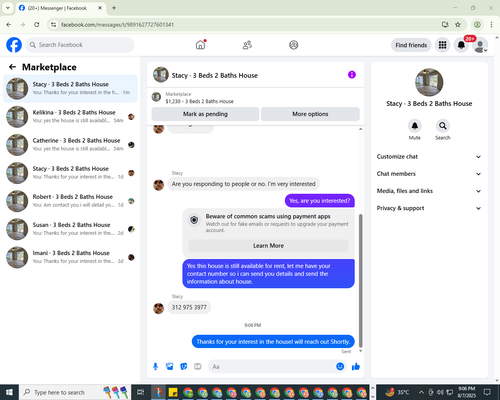500x400 pixels.
Task: Click the Chrome profile icon in toolbar
Action: [477, 25]
